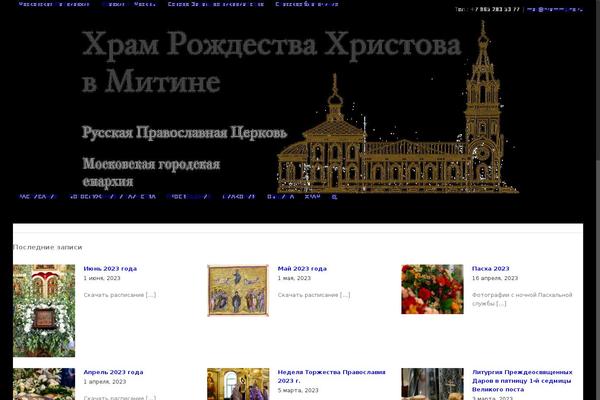Click the search icon in the navigation menu
The image size is (600, 400).
[334, 197]
